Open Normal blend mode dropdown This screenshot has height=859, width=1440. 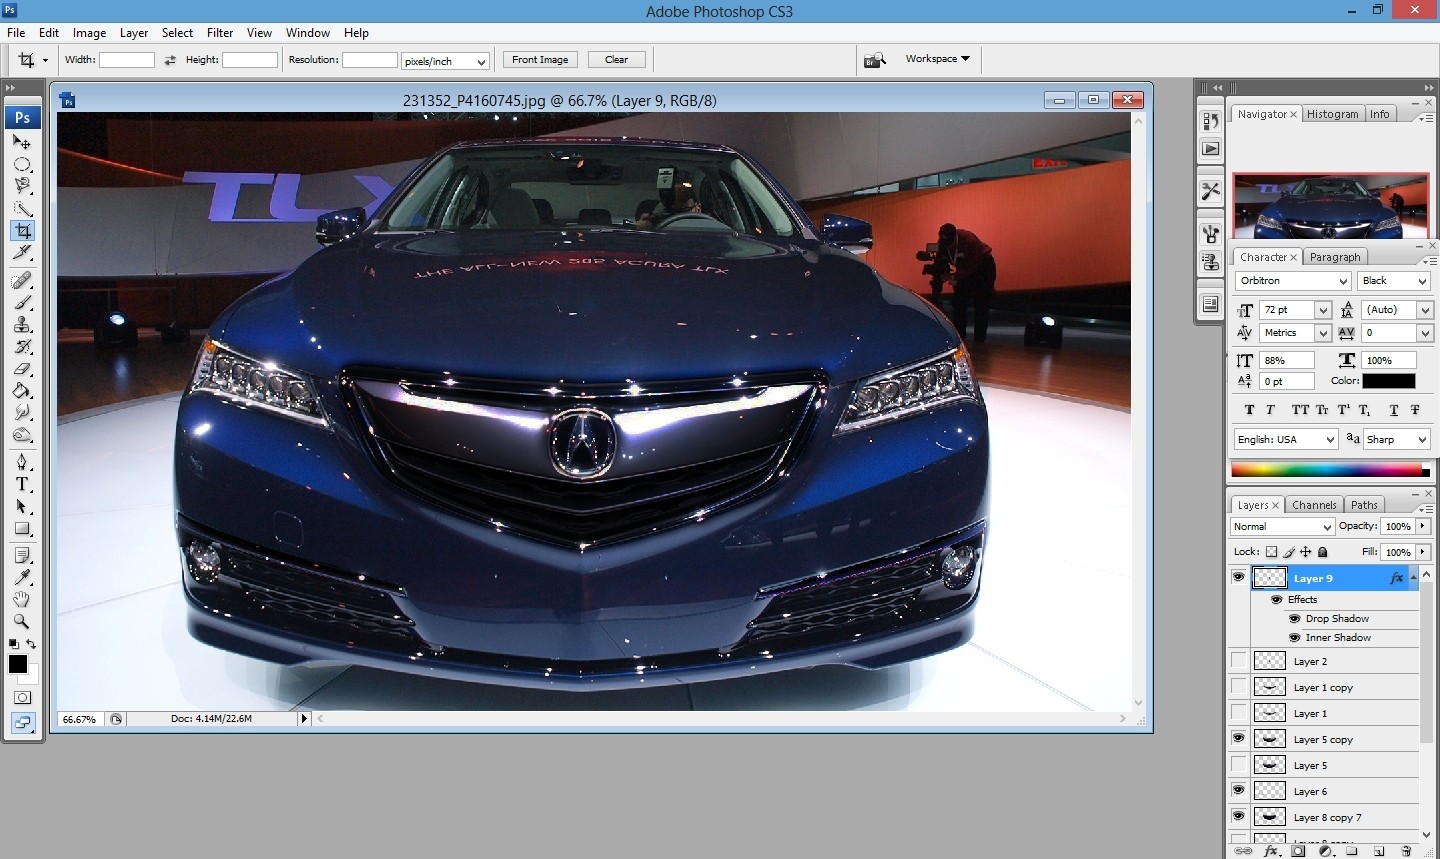1282,527
